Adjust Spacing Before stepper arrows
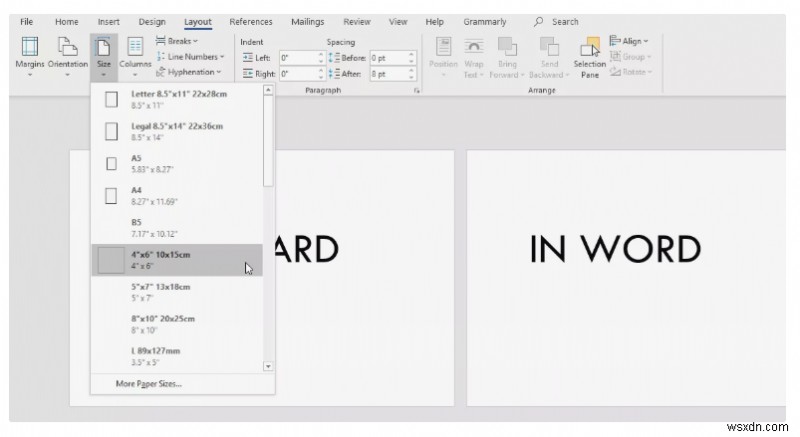Image resolution: width=800 pixels, height=437 pixels. point(412,58)
